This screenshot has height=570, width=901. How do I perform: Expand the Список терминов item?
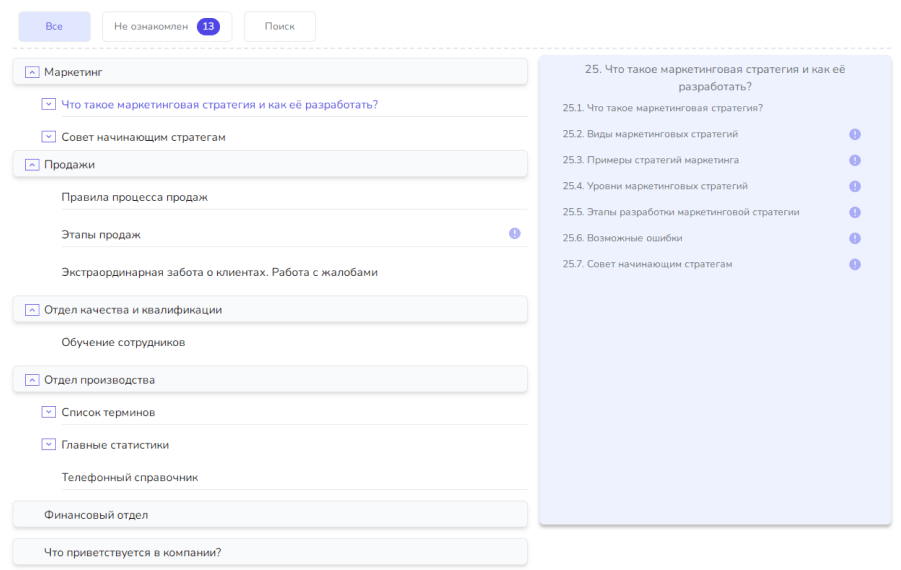click(49, 412)
